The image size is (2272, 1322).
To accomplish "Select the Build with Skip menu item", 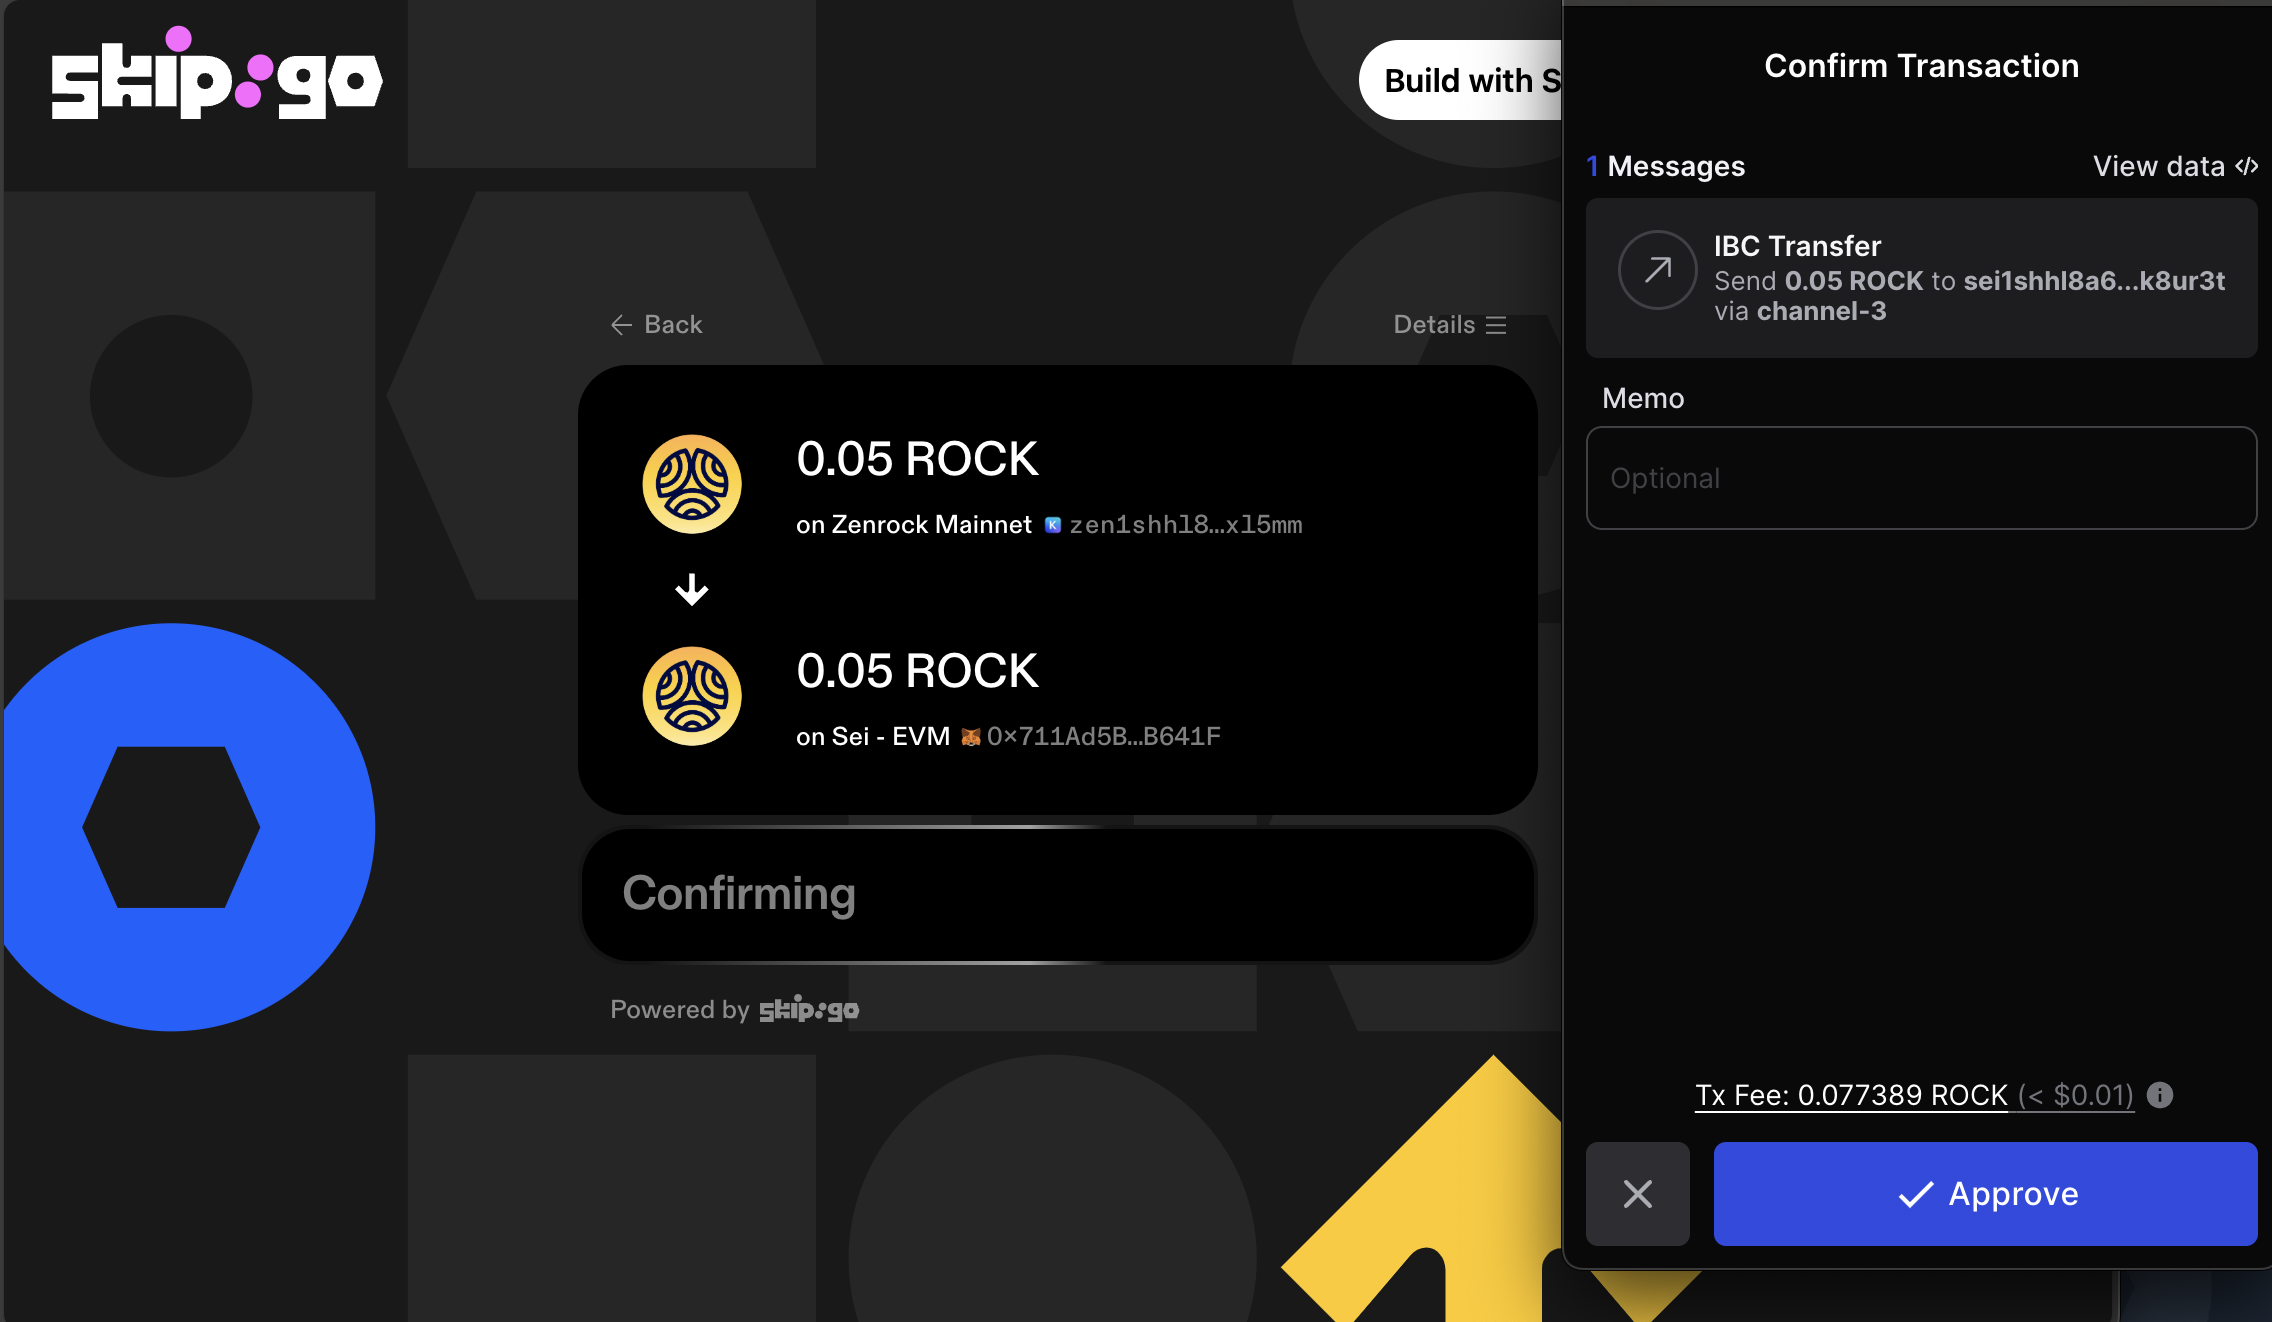I will coord(1463,79).
